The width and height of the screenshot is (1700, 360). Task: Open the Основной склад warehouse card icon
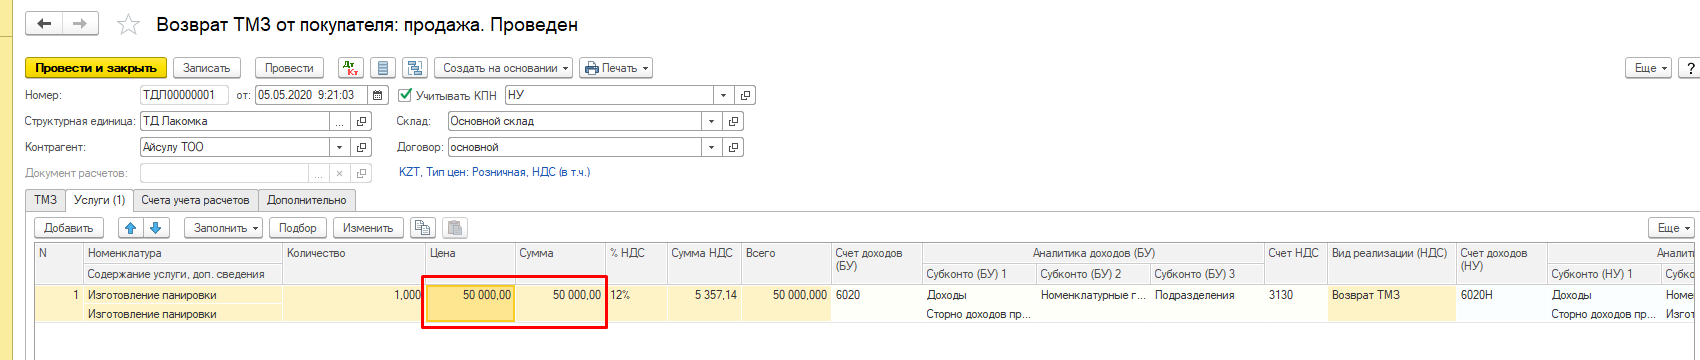point(733,121)
